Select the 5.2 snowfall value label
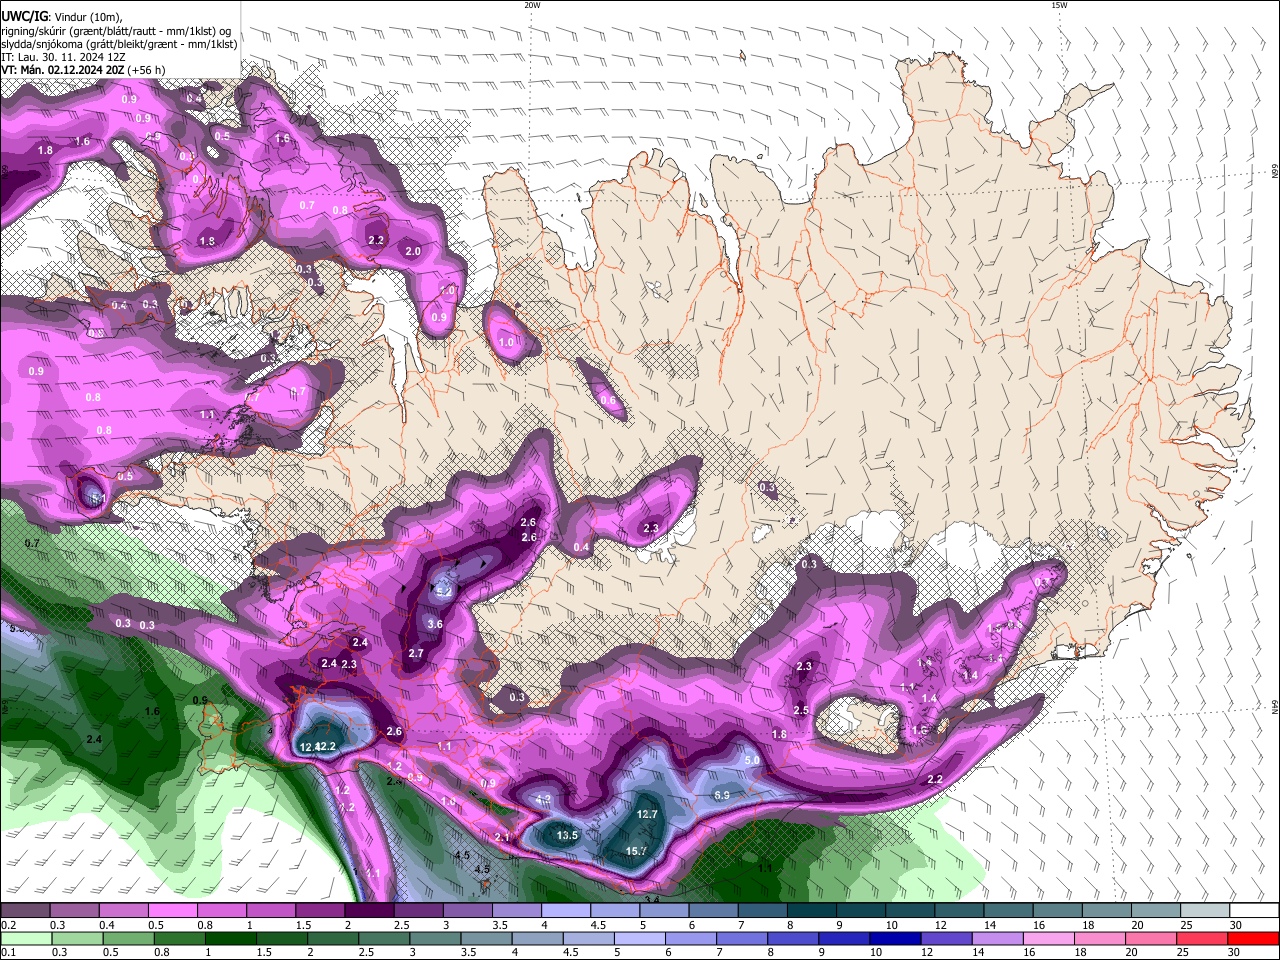Screen dimensions: 1280x960 [x=444, y=591]
